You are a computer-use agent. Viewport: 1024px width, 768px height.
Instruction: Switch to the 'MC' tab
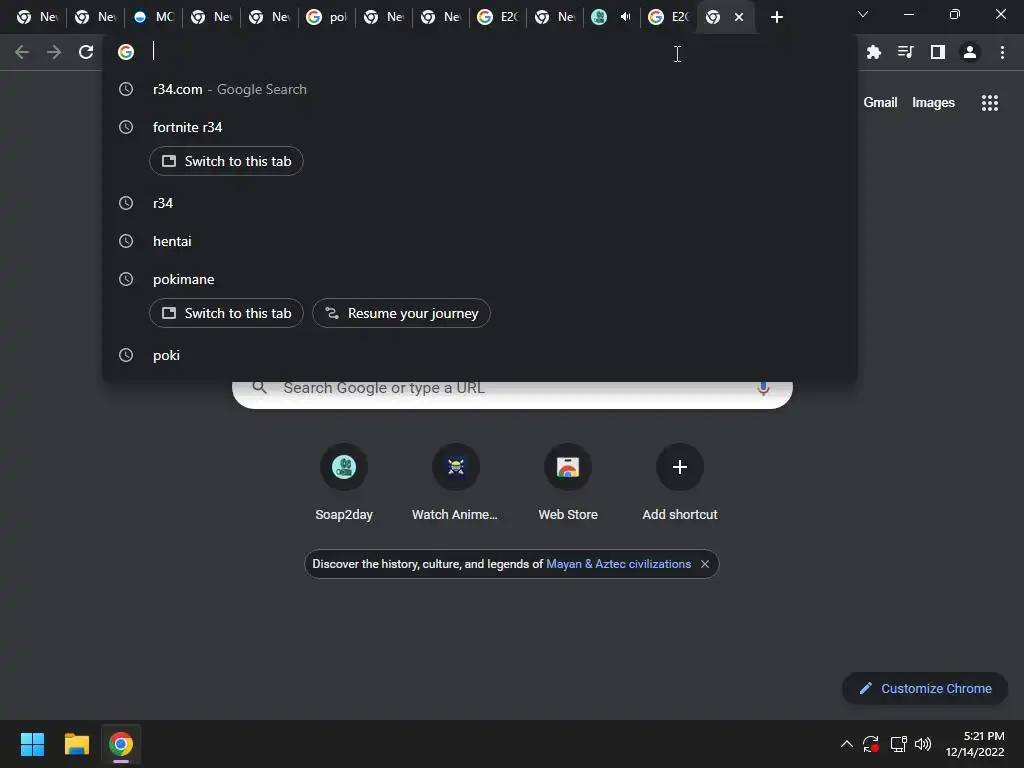[153, 17]
